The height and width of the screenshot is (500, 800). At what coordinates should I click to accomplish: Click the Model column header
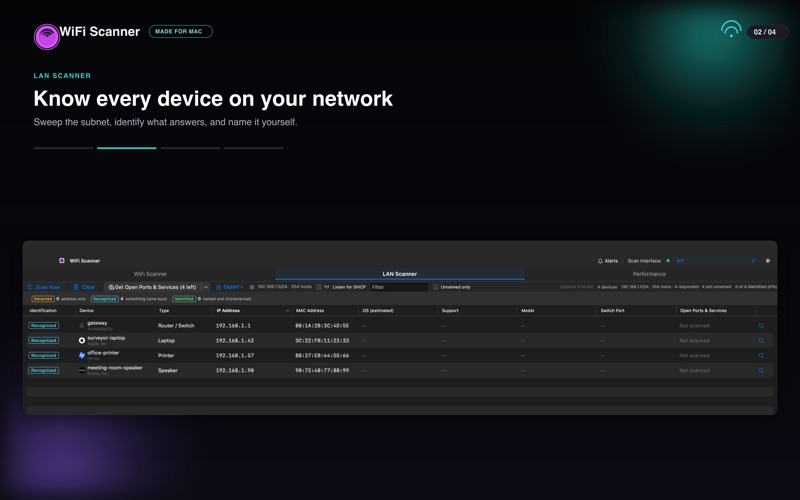(528, 310)
